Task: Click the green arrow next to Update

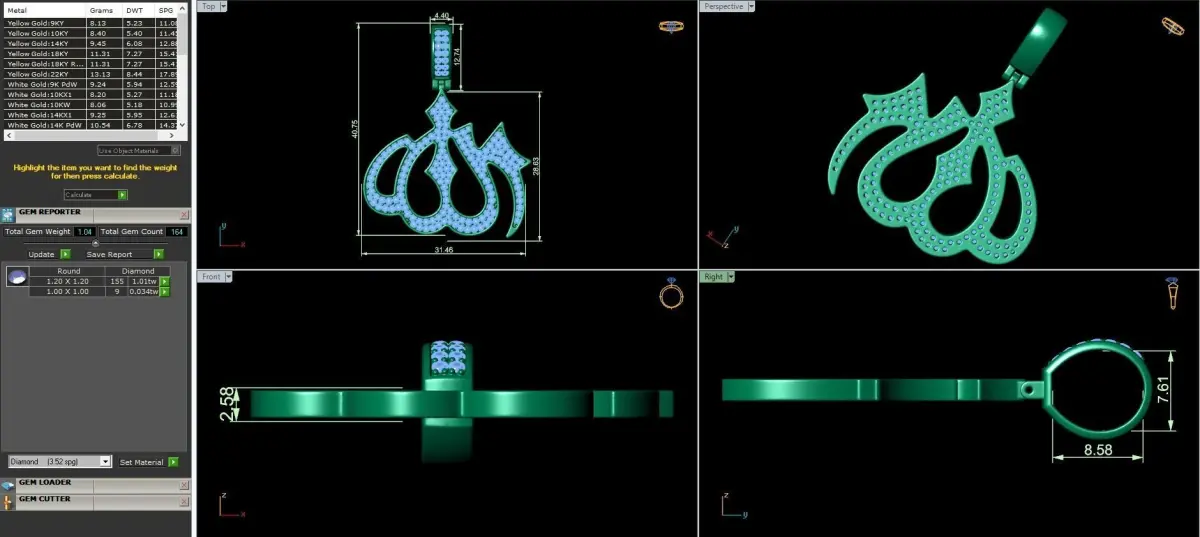Action: 65,254
